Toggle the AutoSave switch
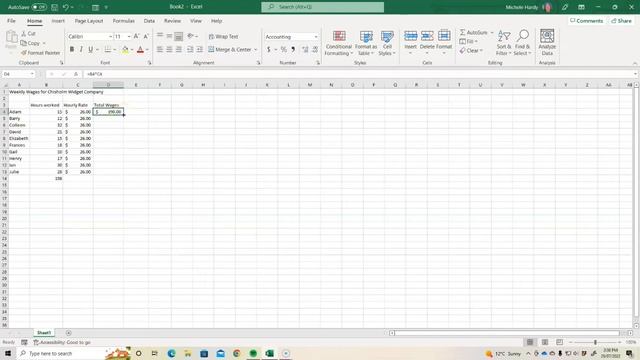Image resolution: width=640 pixels, height=360 pixels. pyautogui.click(x=39, y=7)
